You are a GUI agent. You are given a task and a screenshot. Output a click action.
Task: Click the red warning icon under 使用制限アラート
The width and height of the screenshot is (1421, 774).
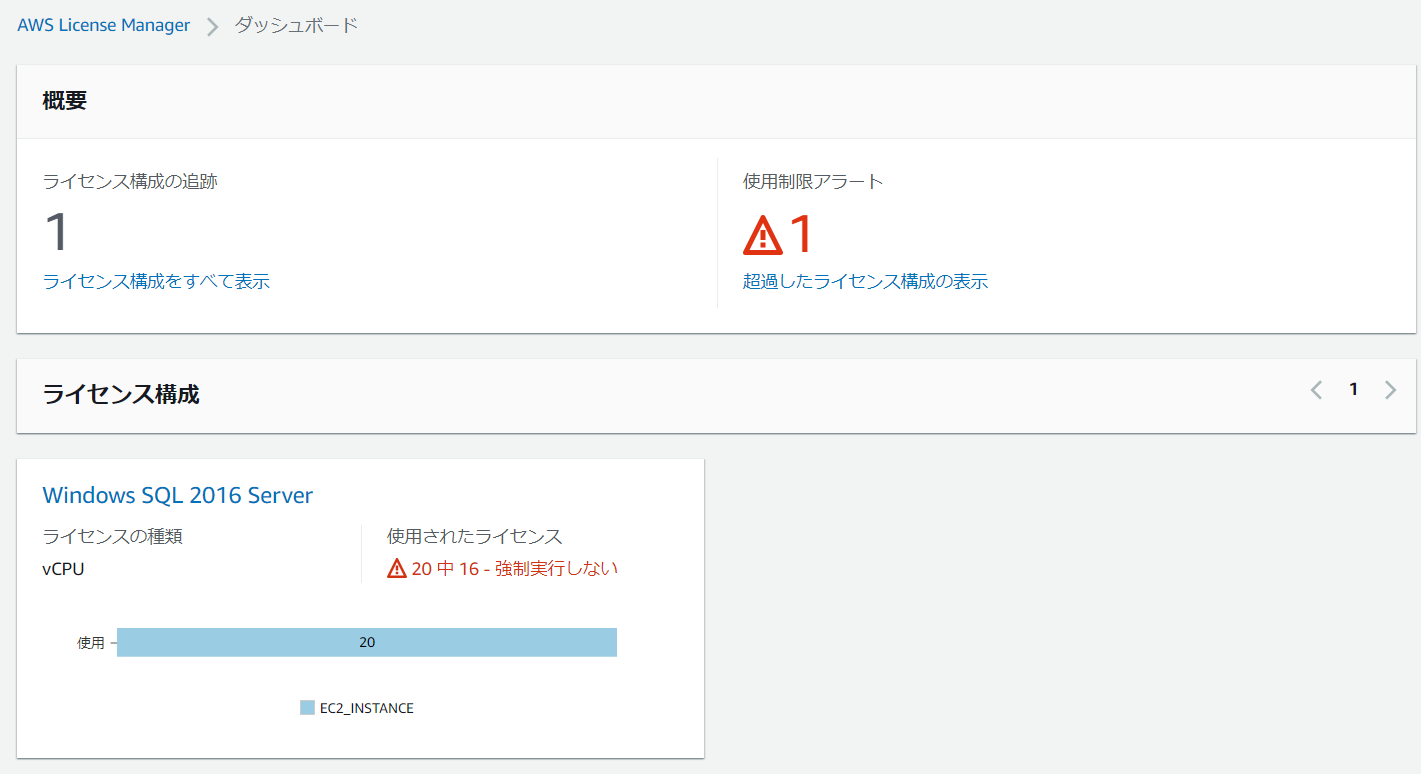tap(763, 235)
